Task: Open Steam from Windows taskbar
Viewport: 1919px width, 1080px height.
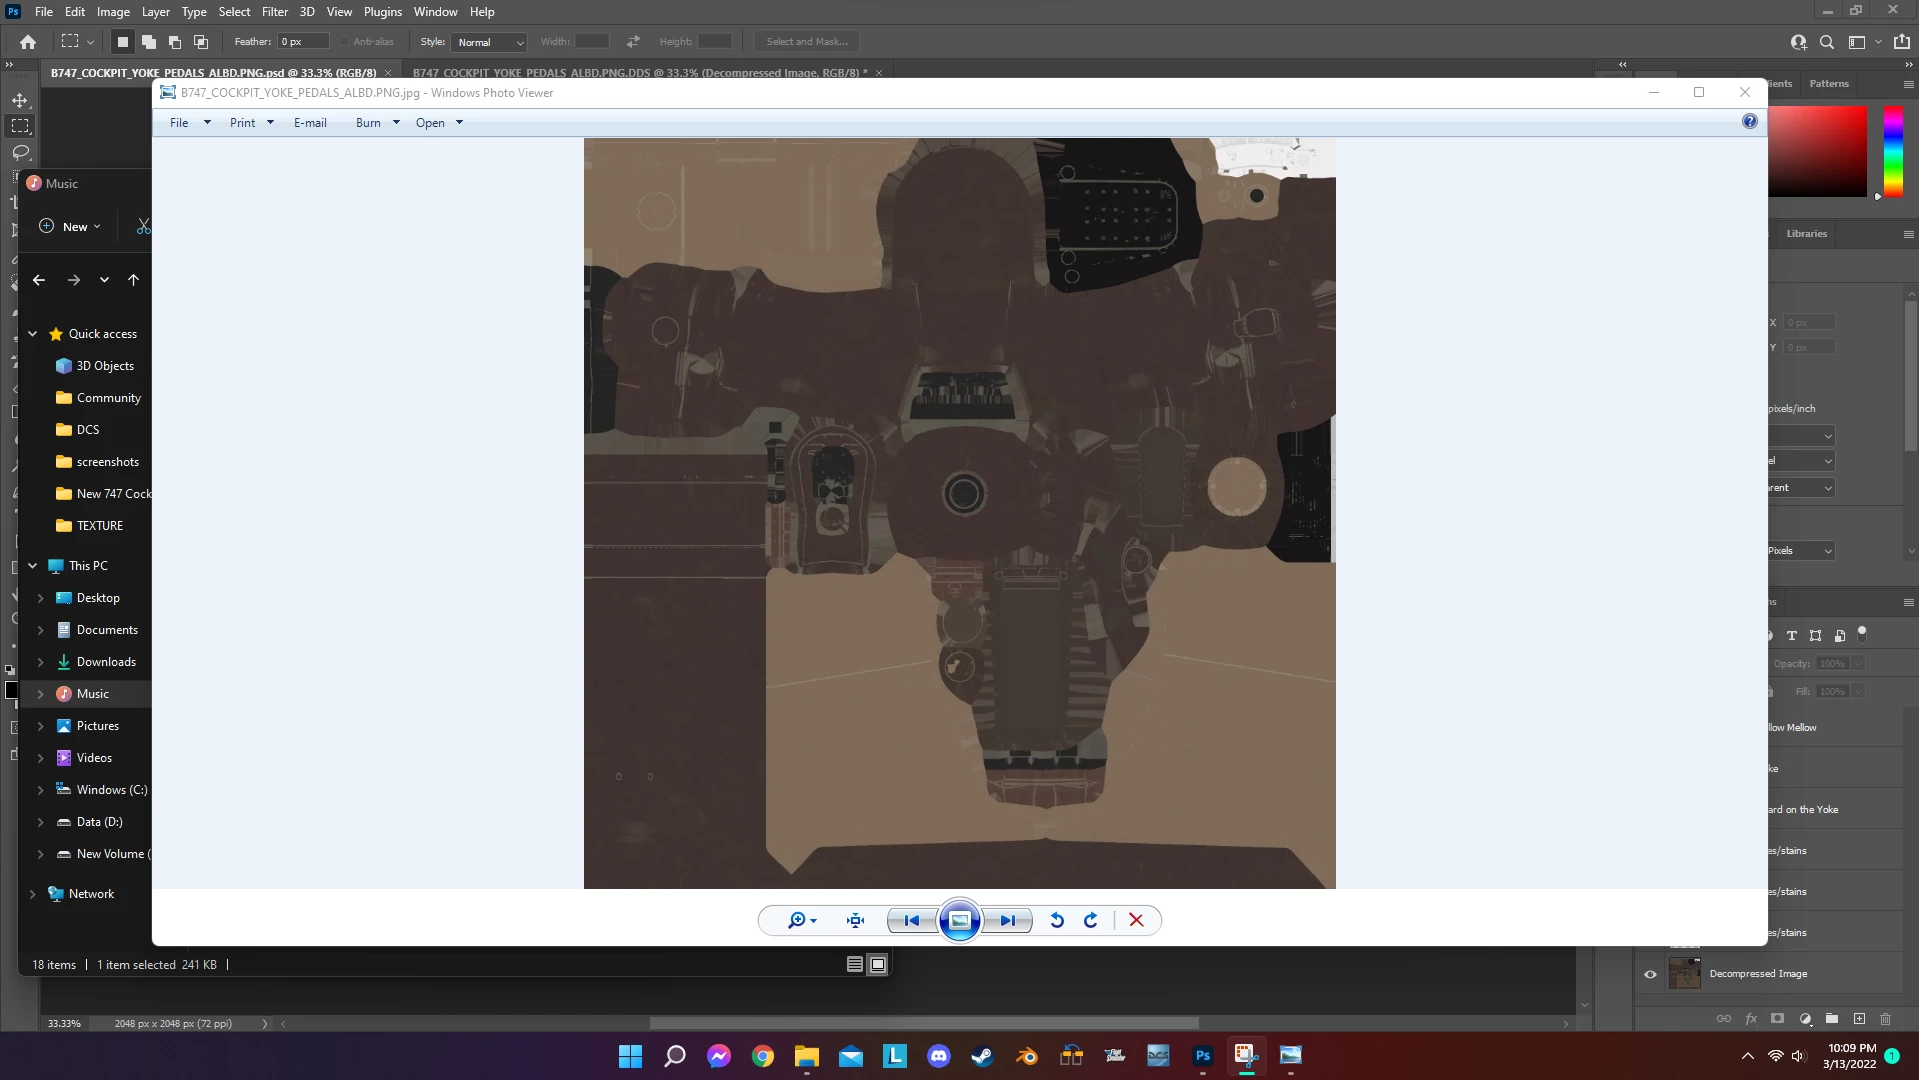Action: 982,1056
